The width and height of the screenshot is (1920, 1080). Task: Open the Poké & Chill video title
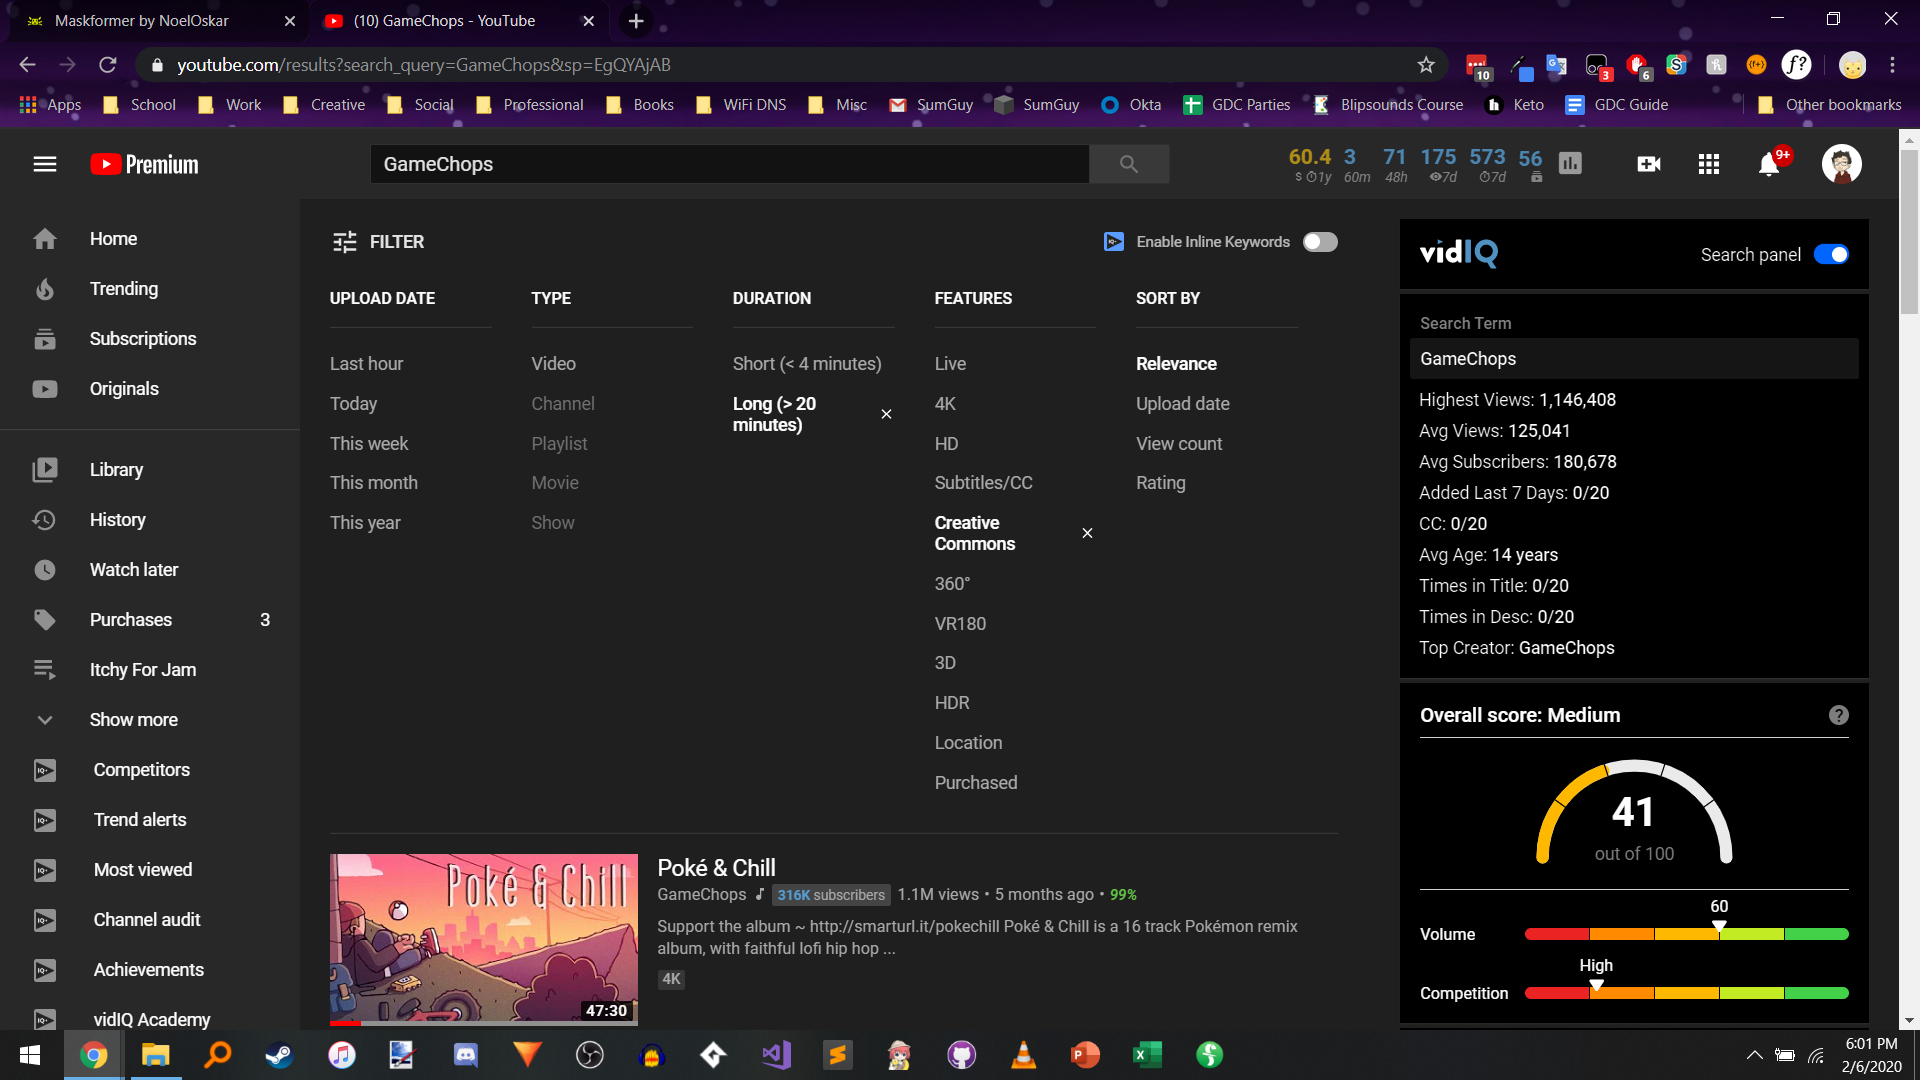[x=716, y=868]
